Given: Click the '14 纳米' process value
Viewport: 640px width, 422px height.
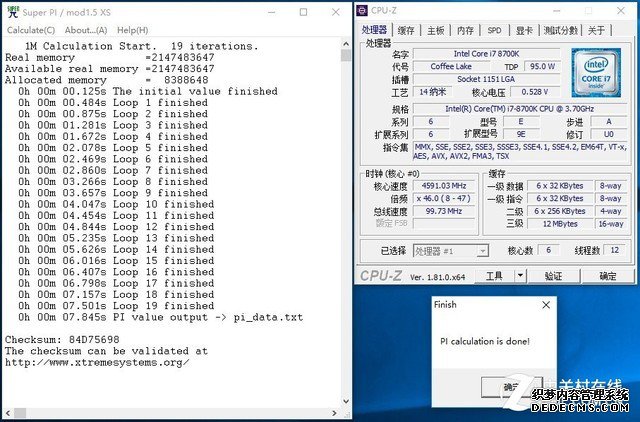Looking at the screenshot, I should tap(432, 92).
